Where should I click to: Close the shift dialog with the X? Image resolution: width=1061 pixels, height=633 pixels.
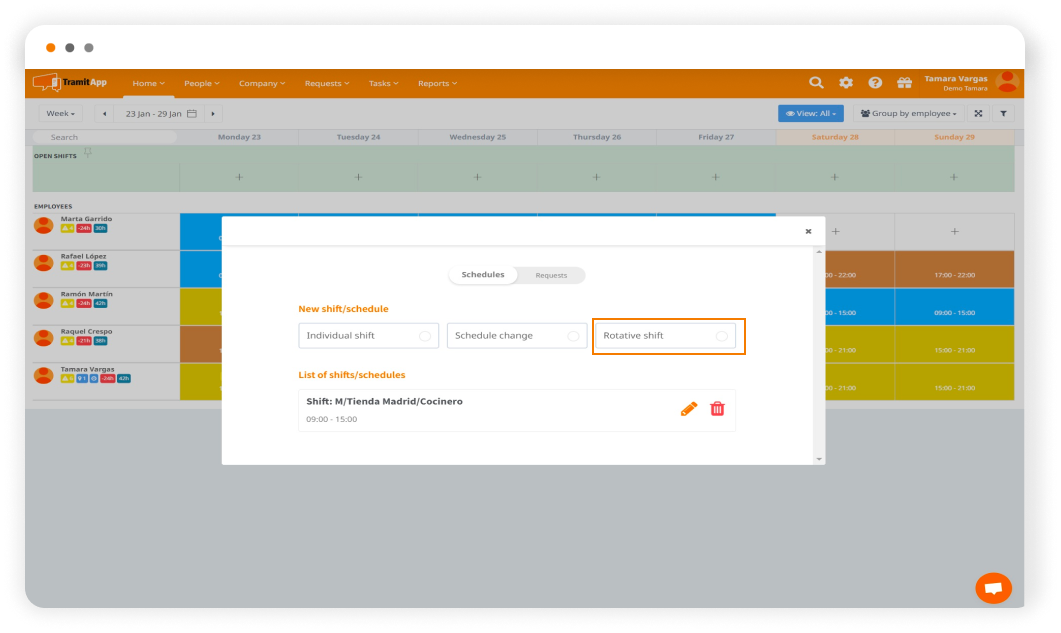808,231
